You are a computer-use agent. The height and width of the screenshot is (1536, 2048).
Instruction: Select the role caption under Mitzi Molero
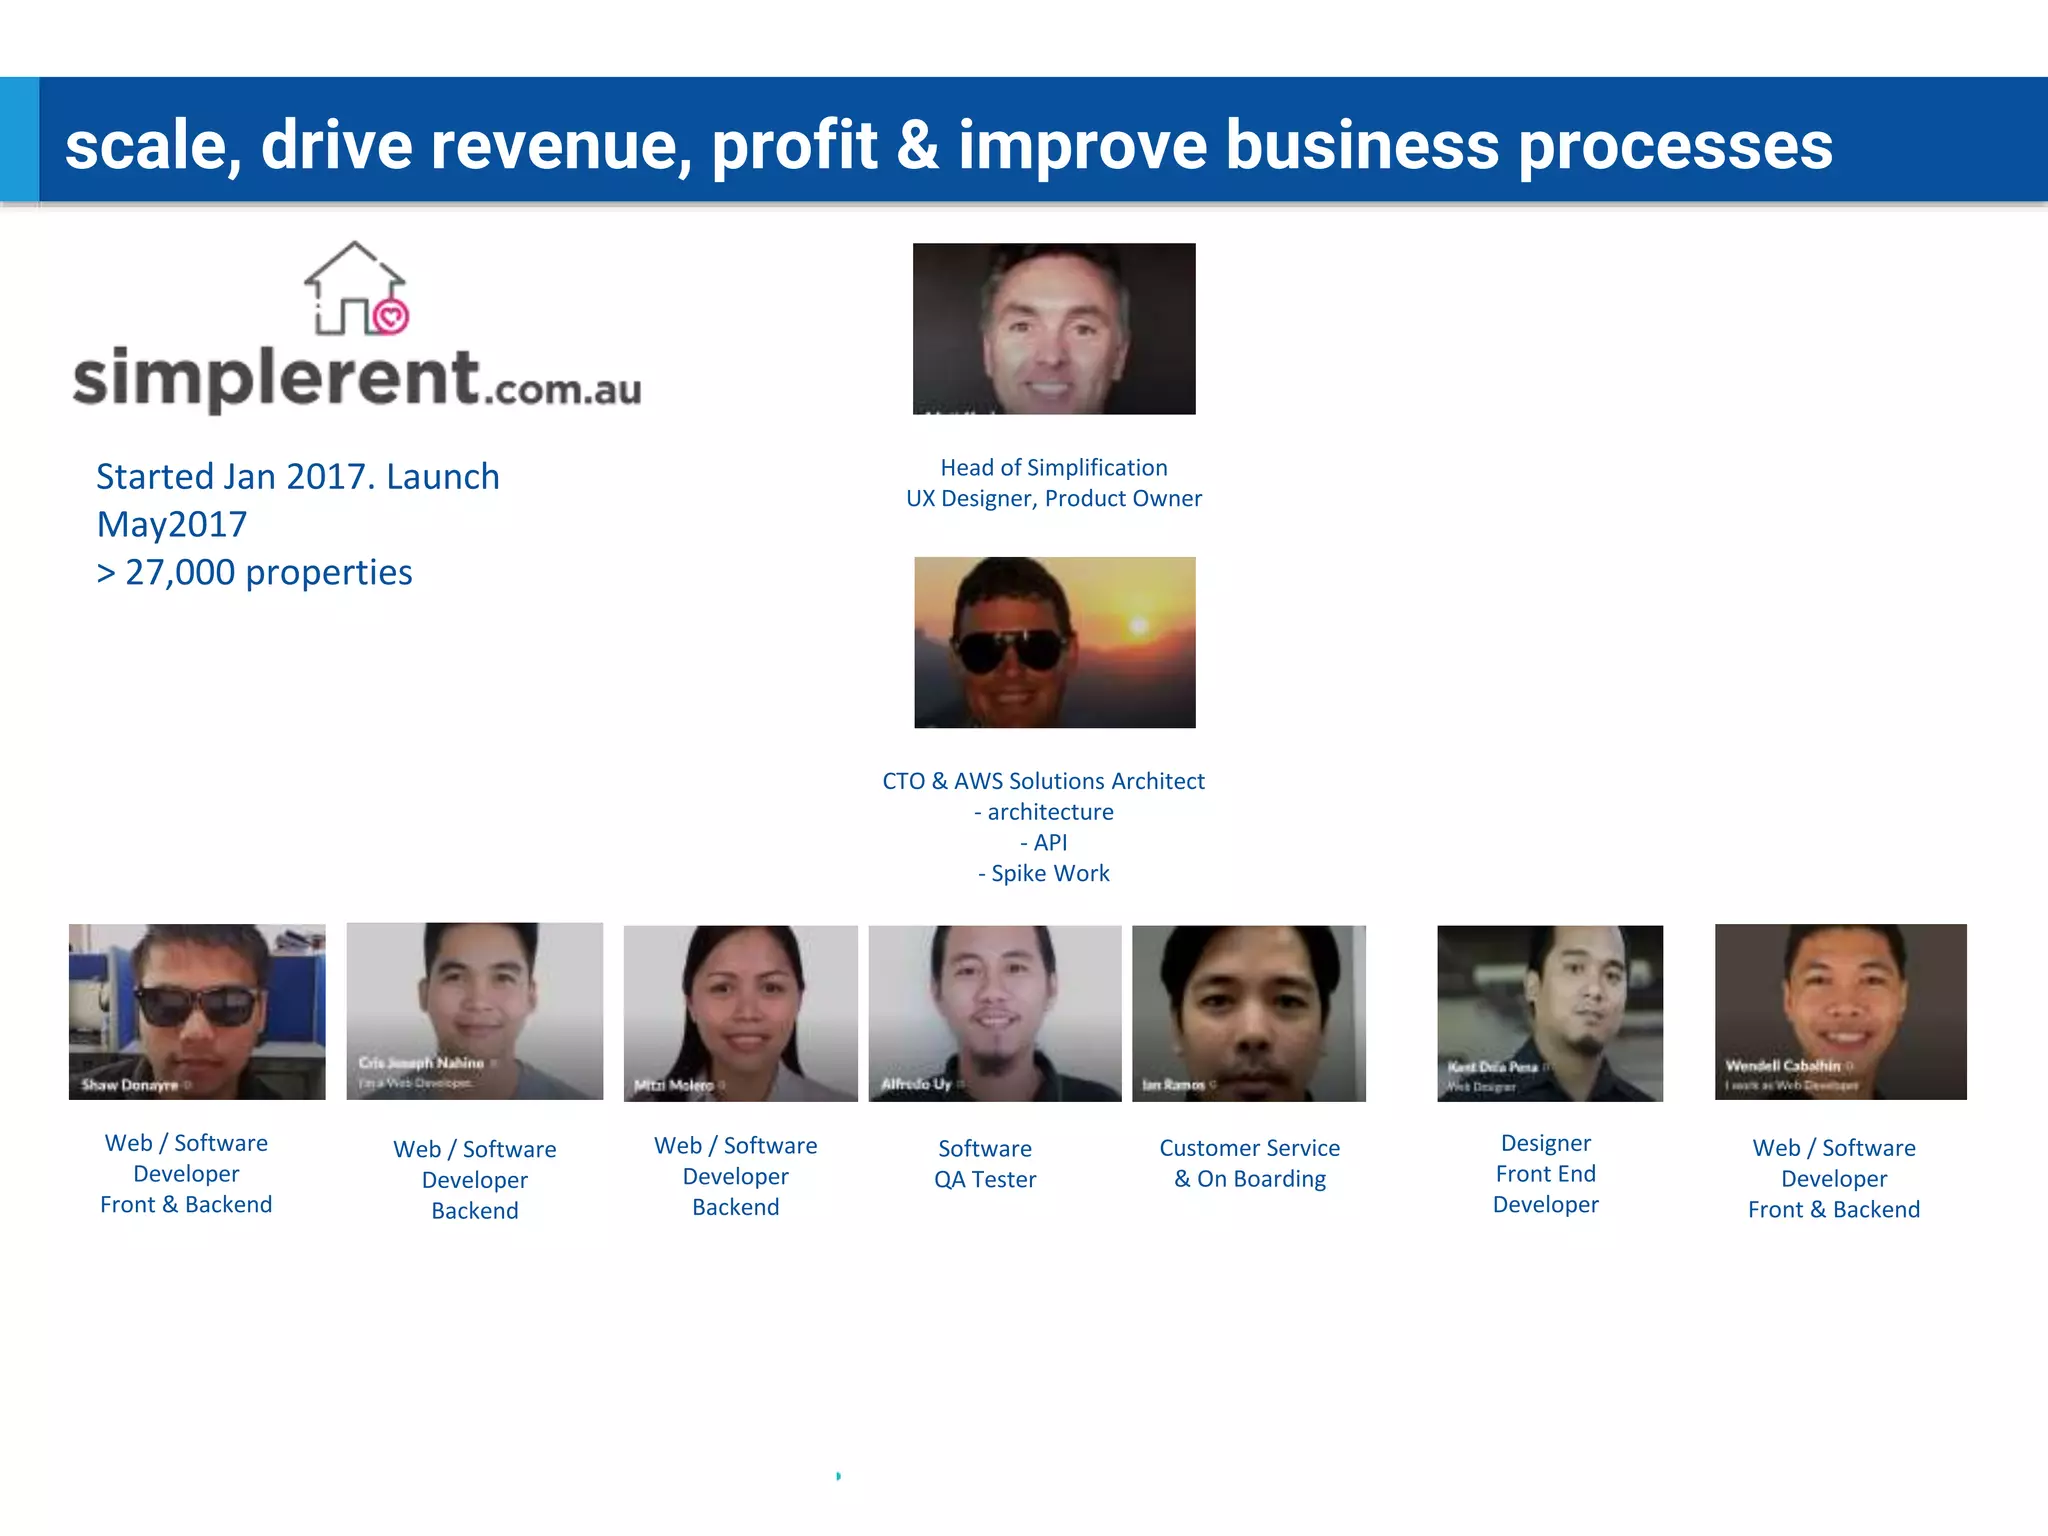point(736,1176)
